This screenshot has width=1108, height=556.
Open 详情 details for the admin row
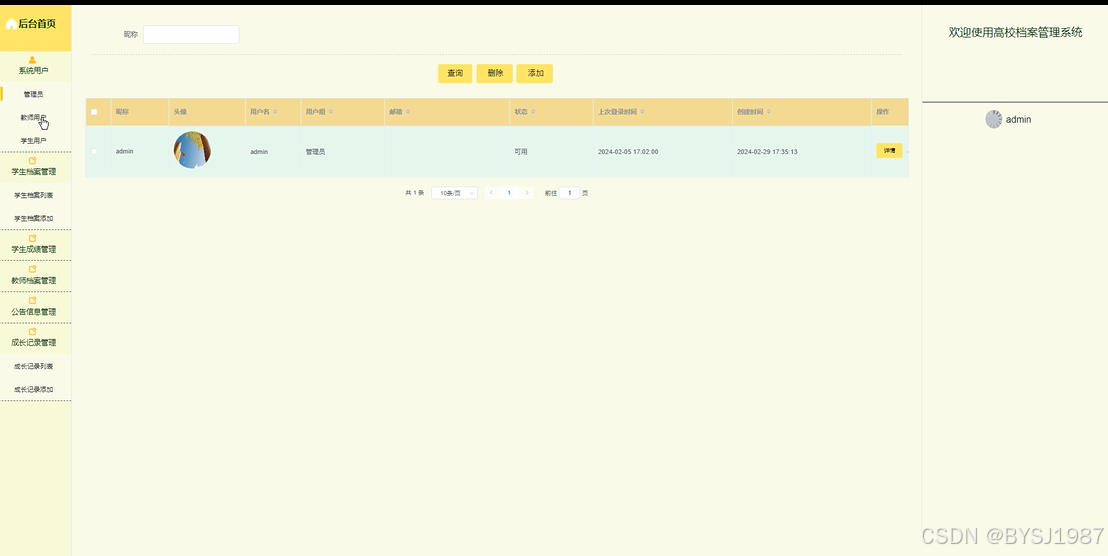[889, 150]
